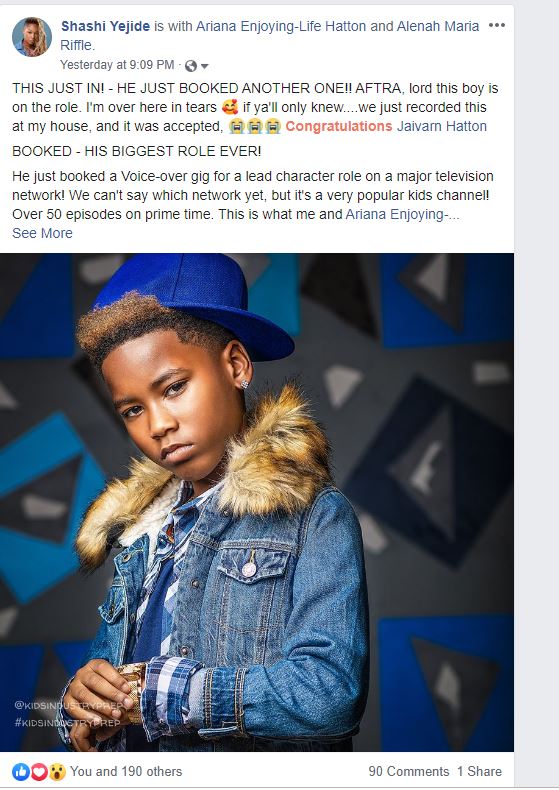The image size is (559, 790).
Task: Expand the post with See More
Action: [x=42, y=233]
